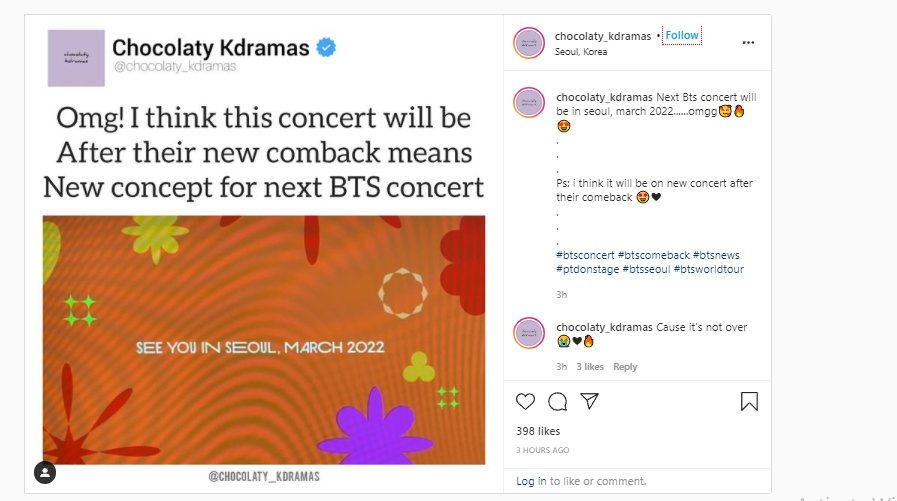Open the three-dot more options menu
This screenshot has width=897, height=501.
pos(748,43)
